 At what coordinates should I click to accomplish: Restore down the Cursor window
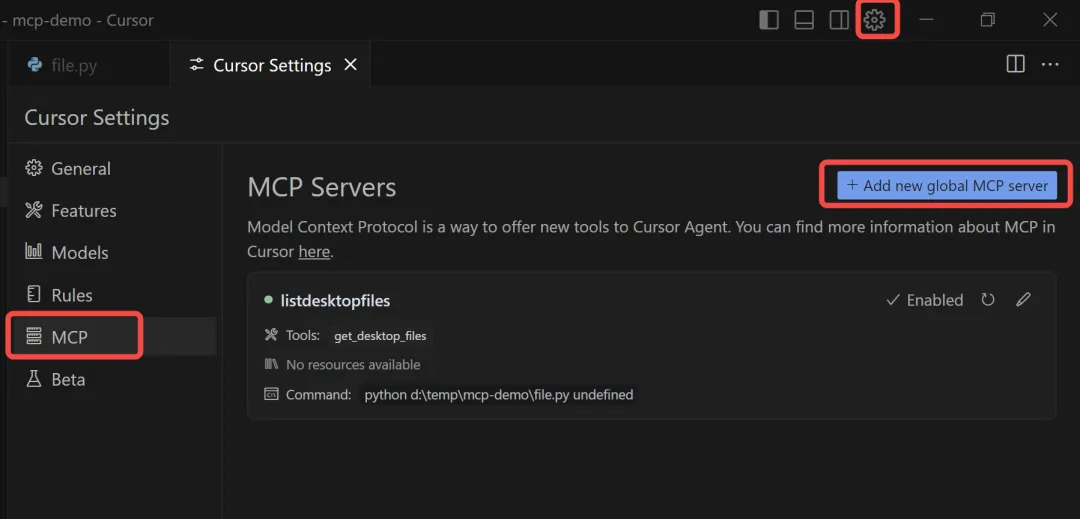tap(988, 21)
